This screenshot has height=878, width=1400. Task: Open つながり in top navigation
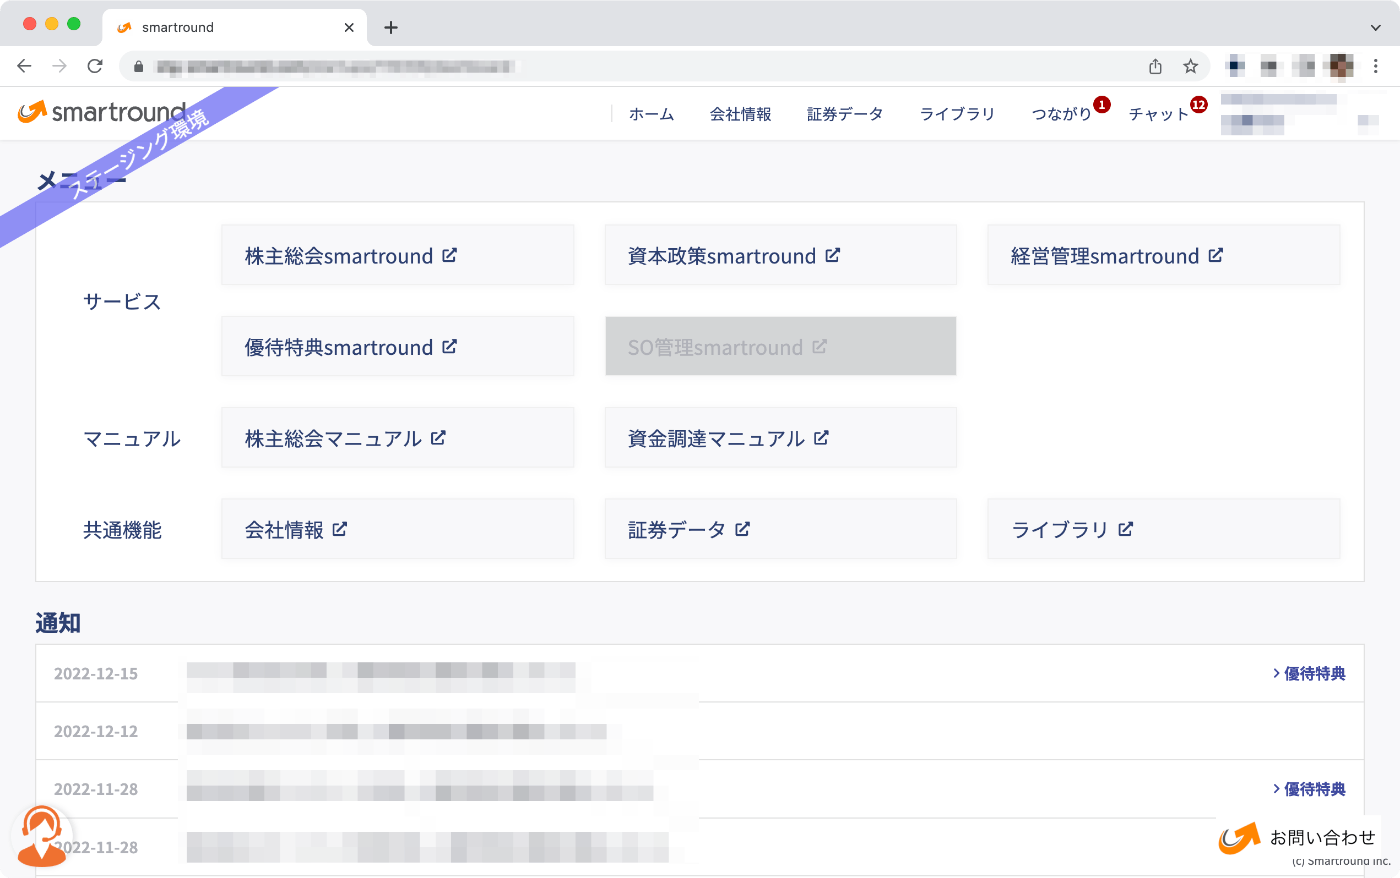tap(1061, 114)
